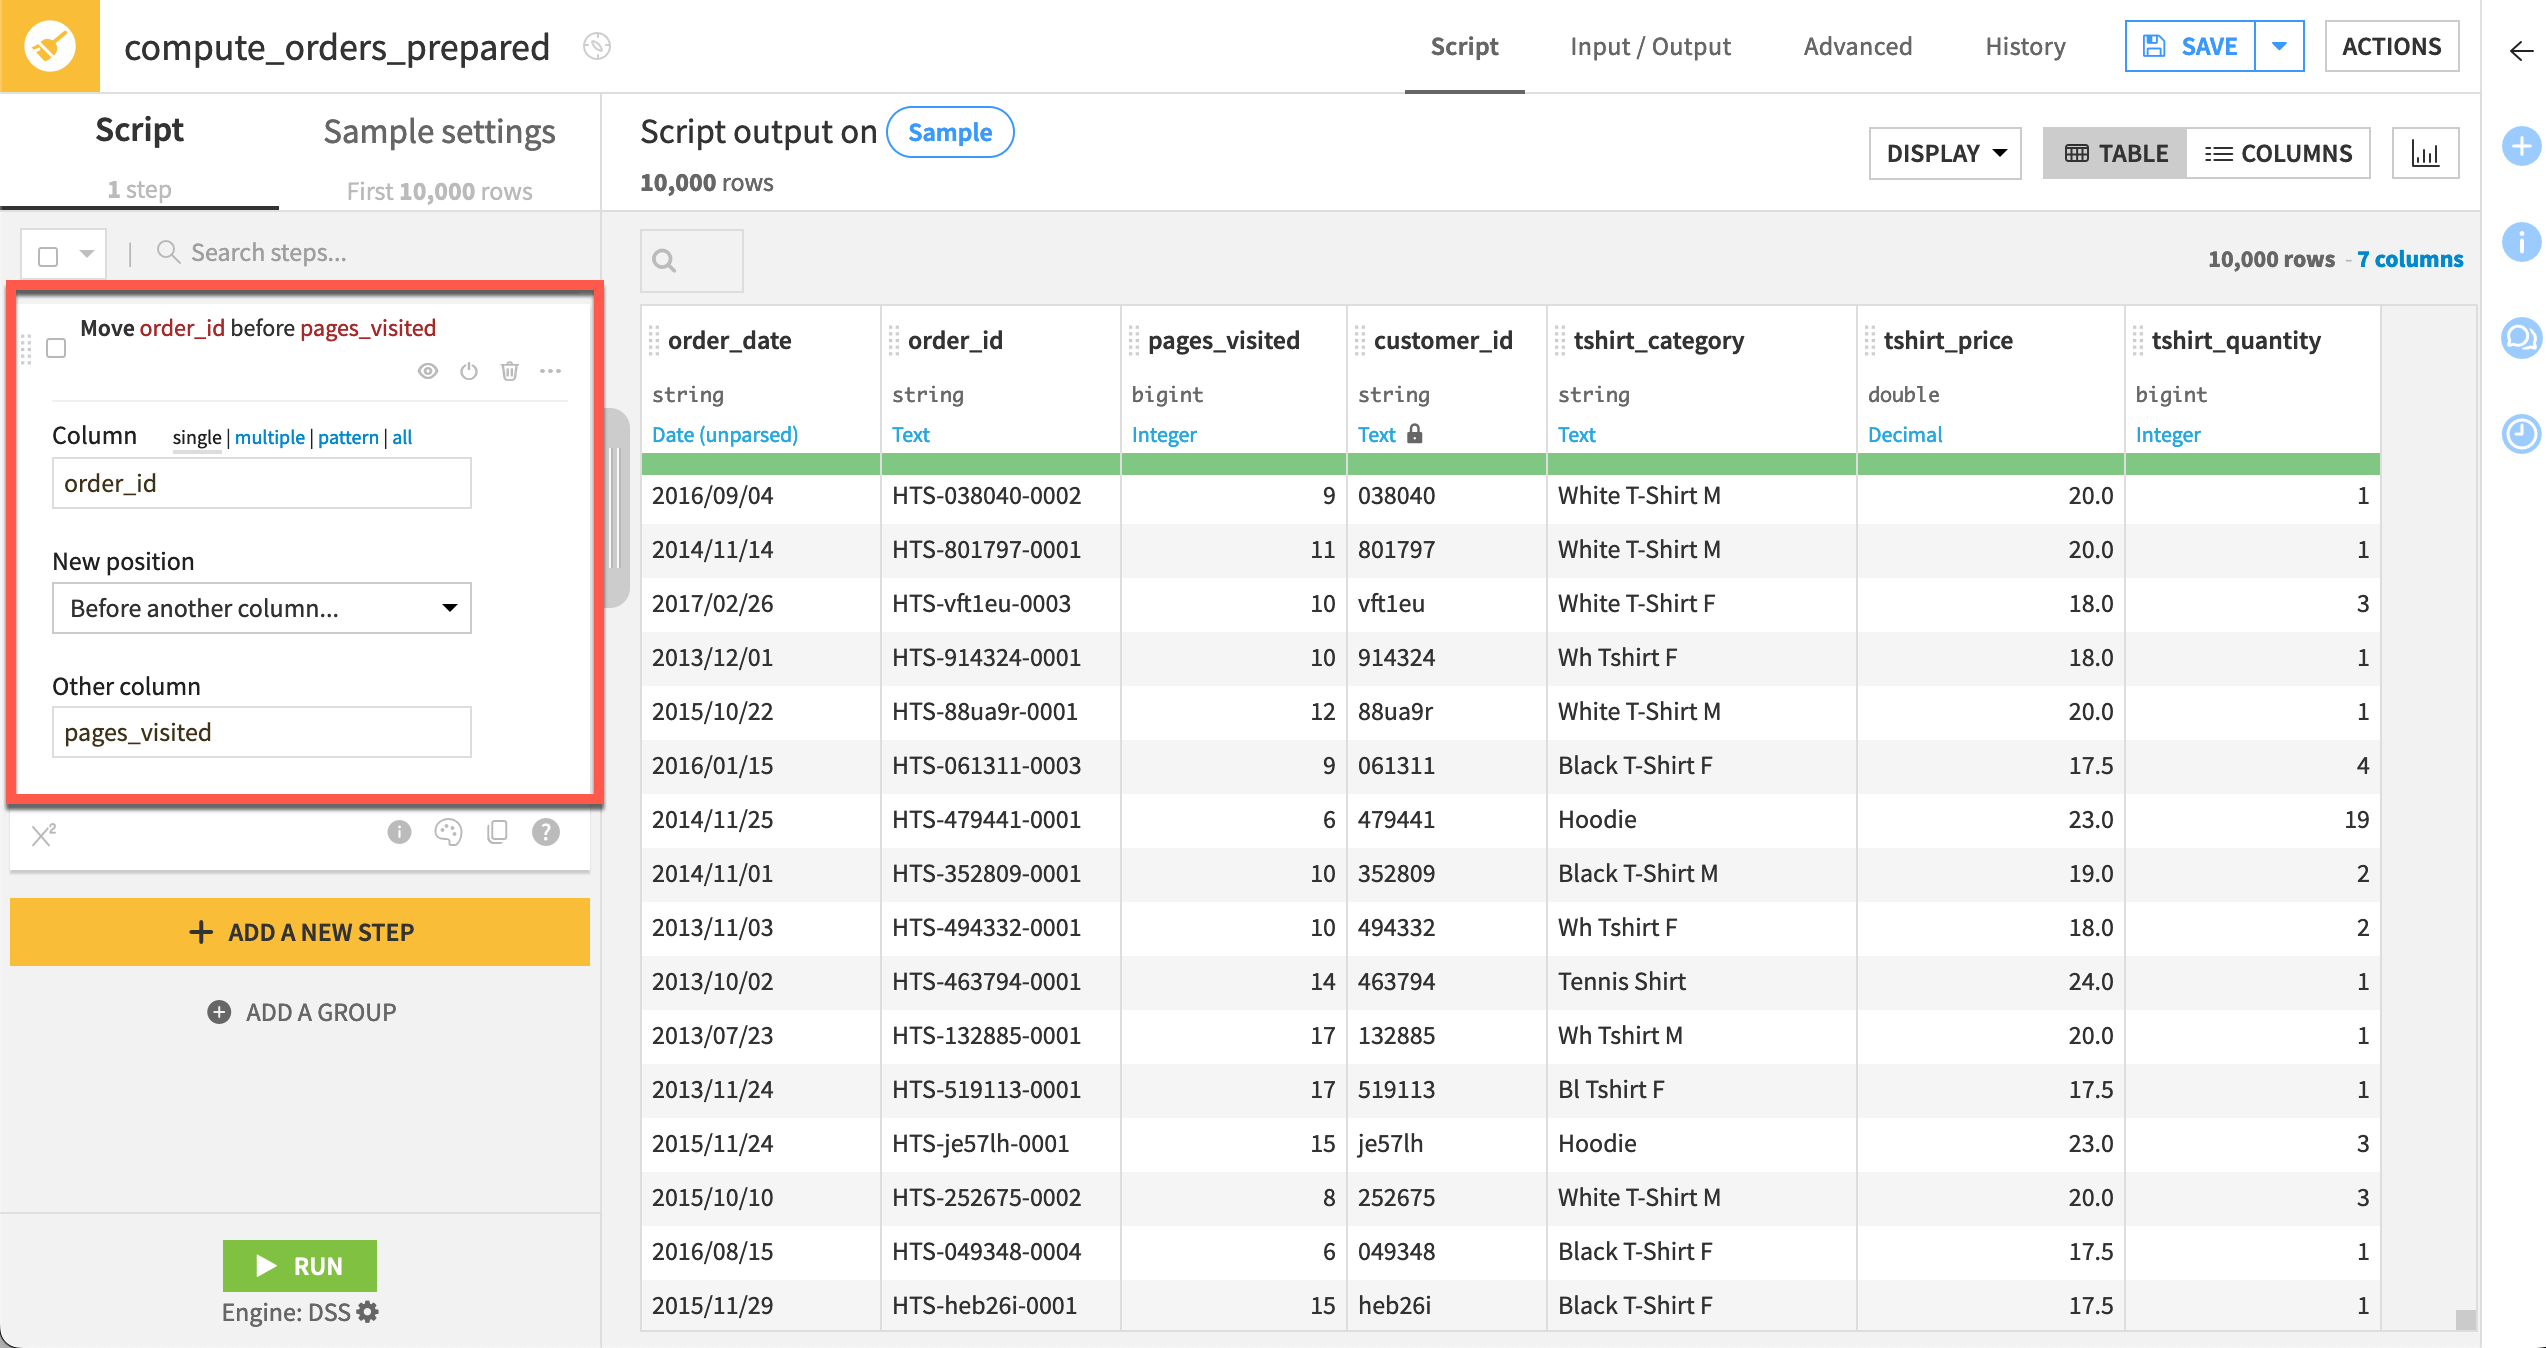Open tshirt_category column header menu

click(x=1658, y=340)
